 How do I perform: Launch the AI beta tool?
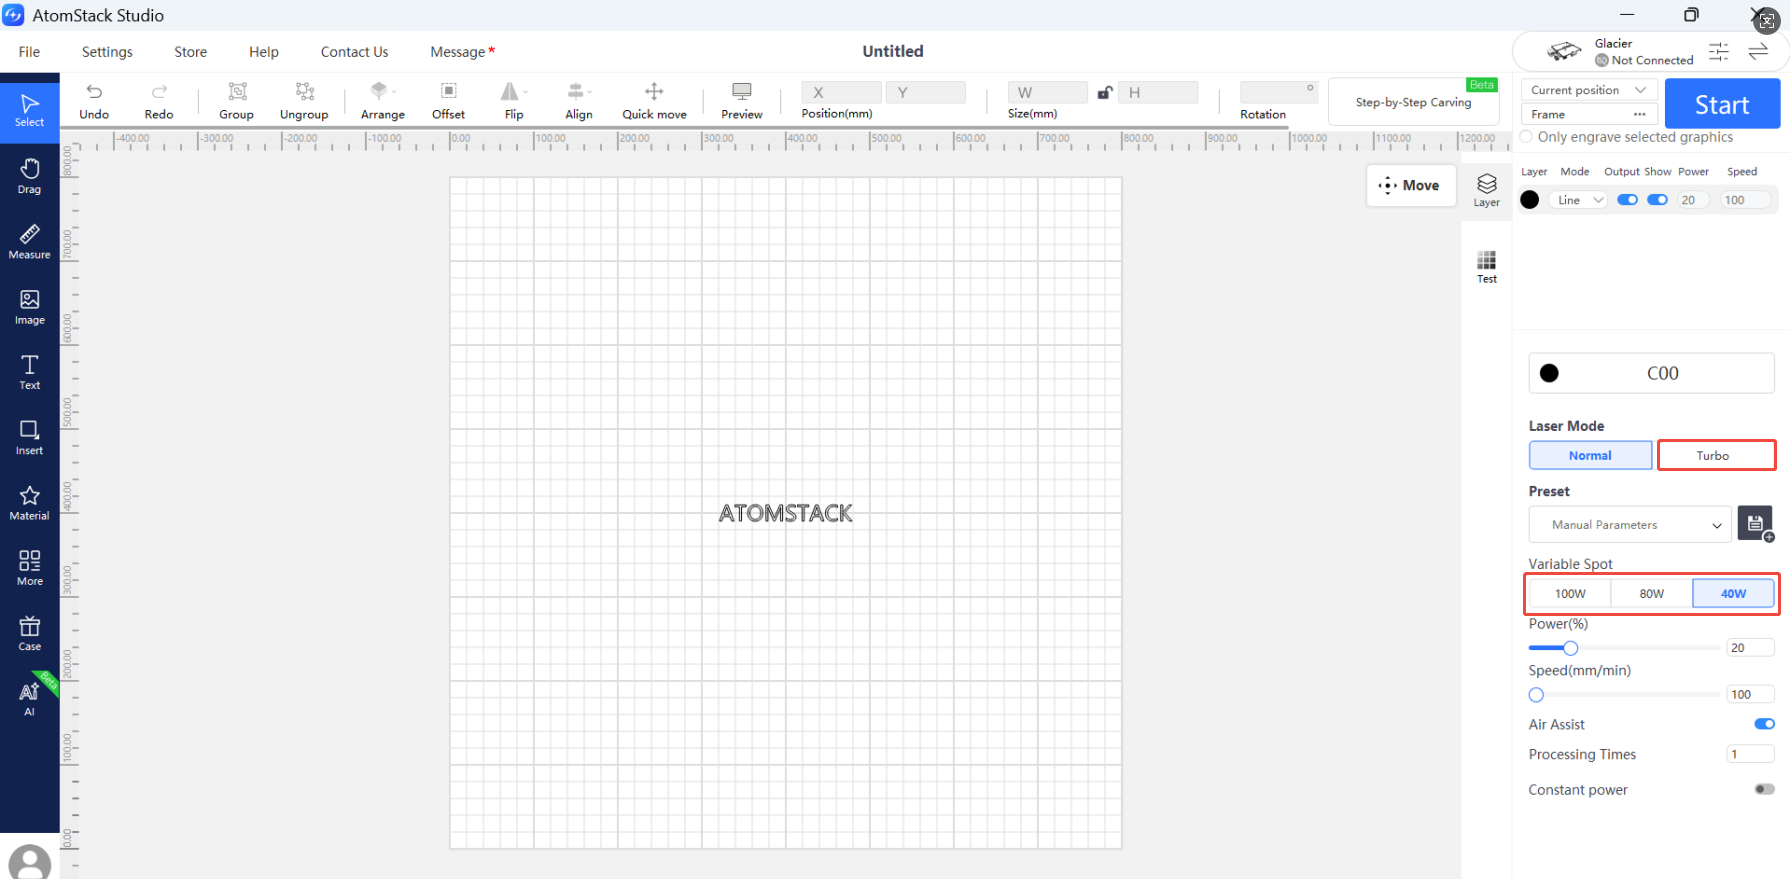[30, 698]
